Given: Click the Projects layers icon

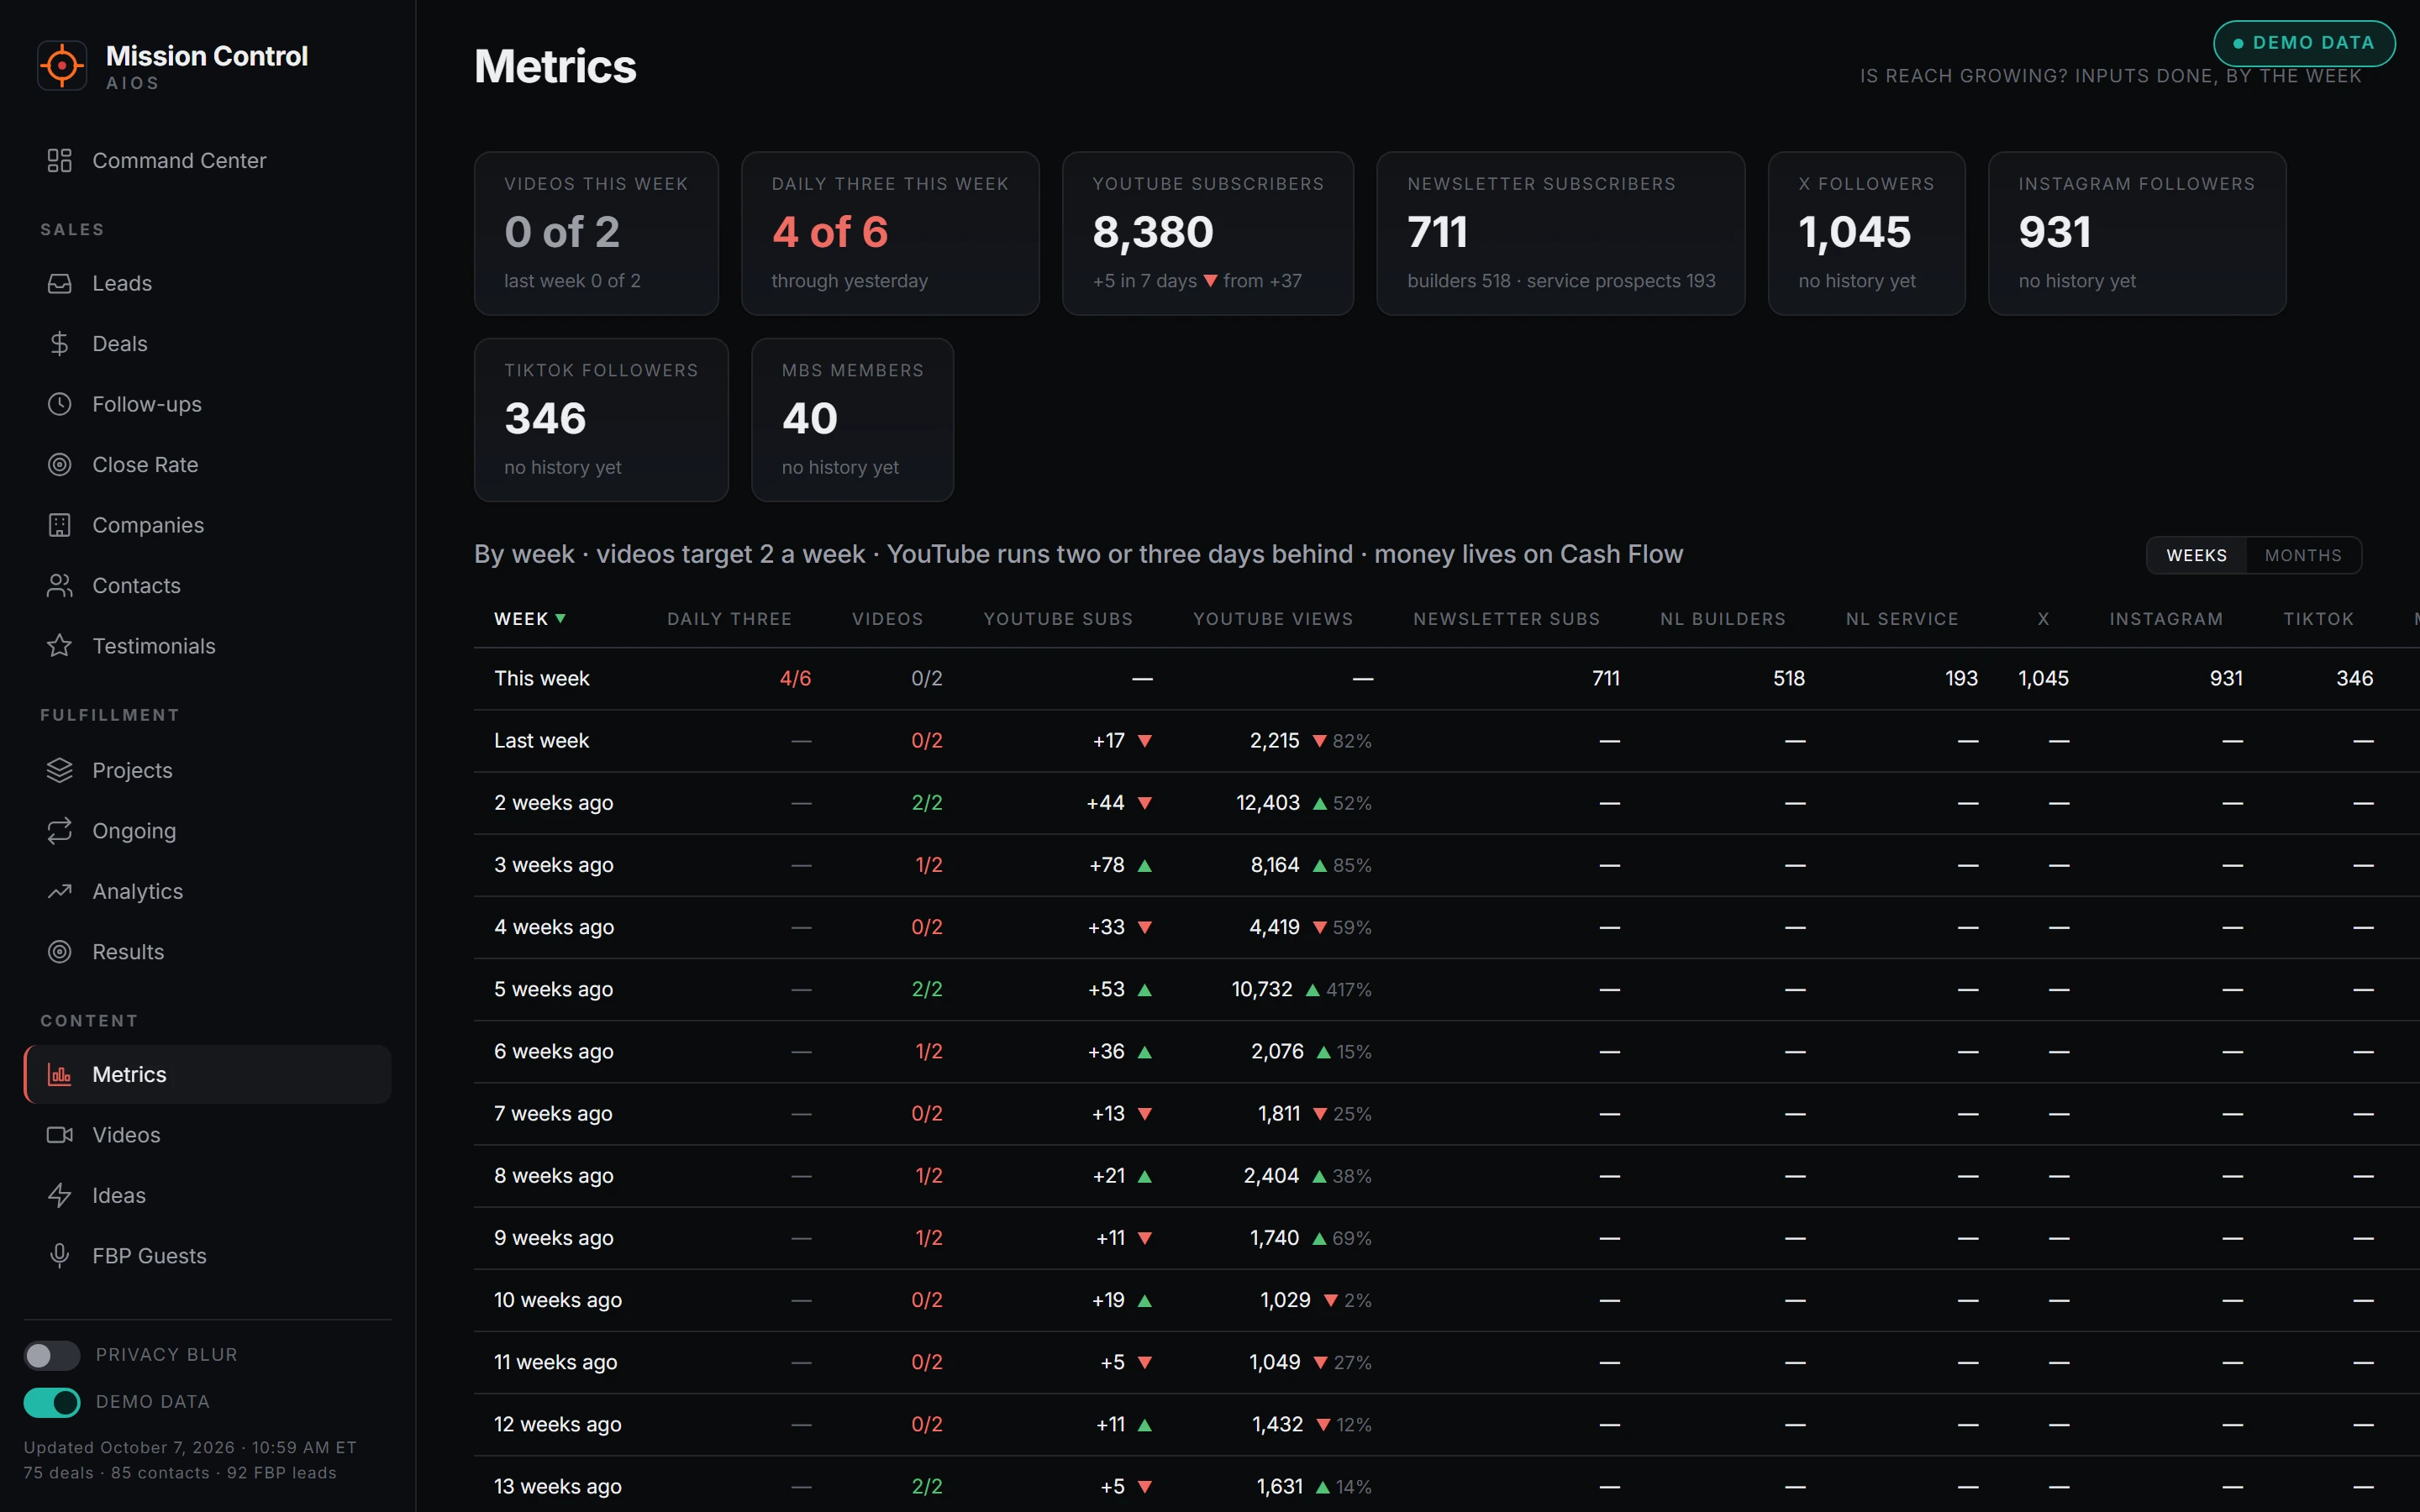Looking at the screenshot, I should (x=60, y=770).
